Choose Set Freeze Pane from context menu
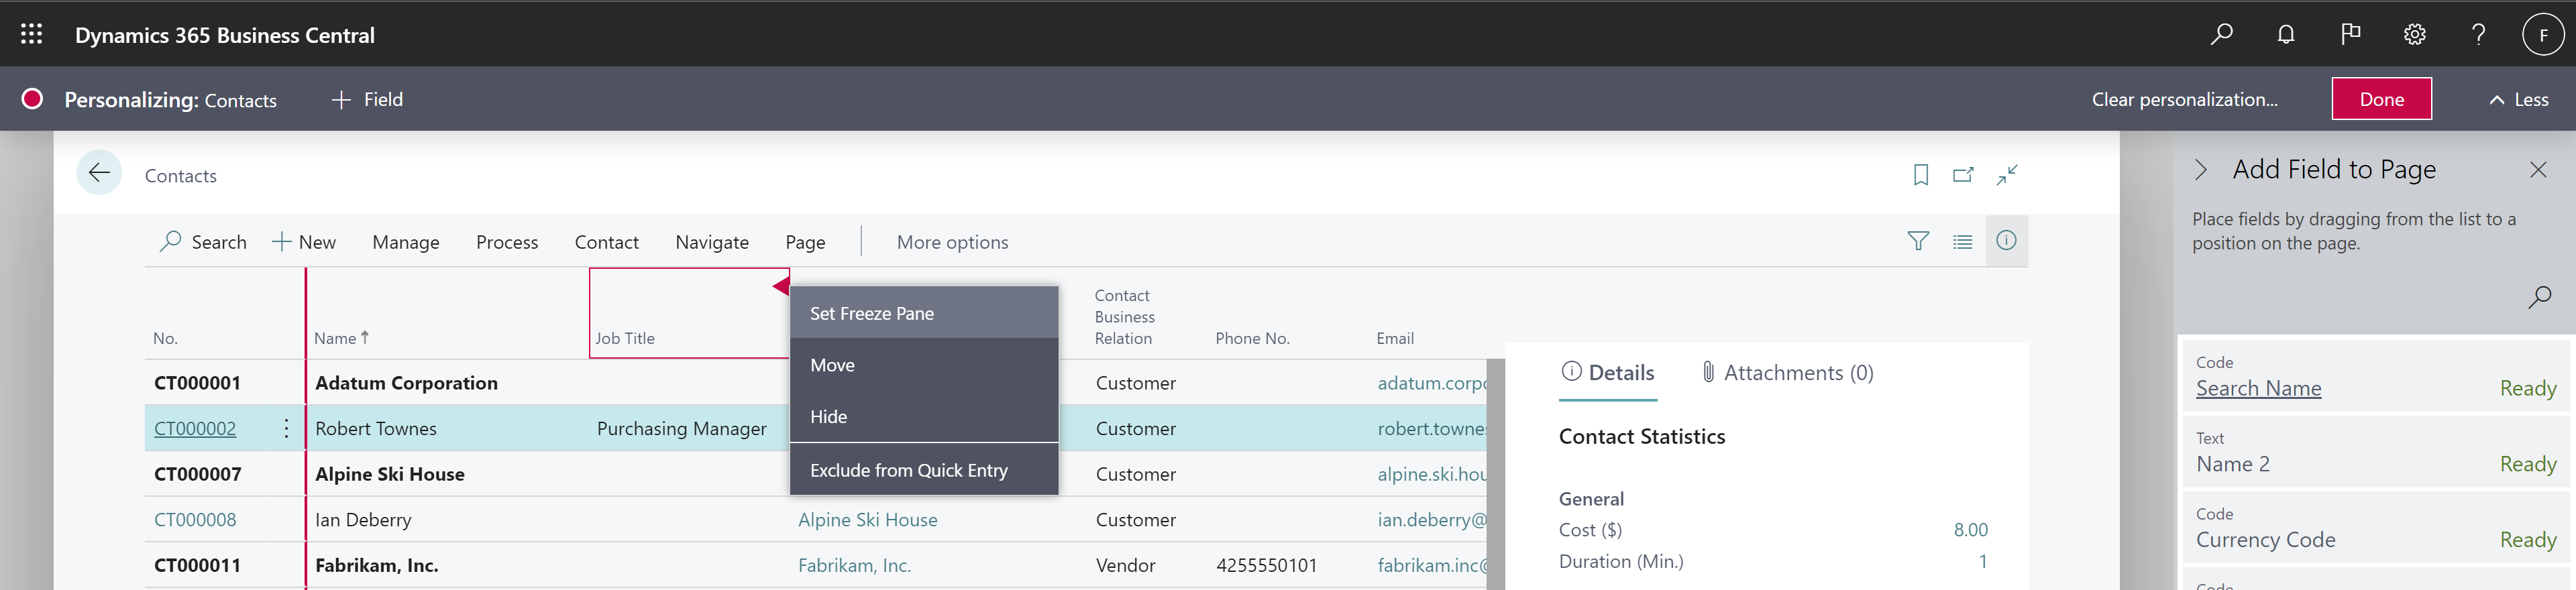Image resolution: width=2576 pixels, height=590 pixels. pos(871,314)
